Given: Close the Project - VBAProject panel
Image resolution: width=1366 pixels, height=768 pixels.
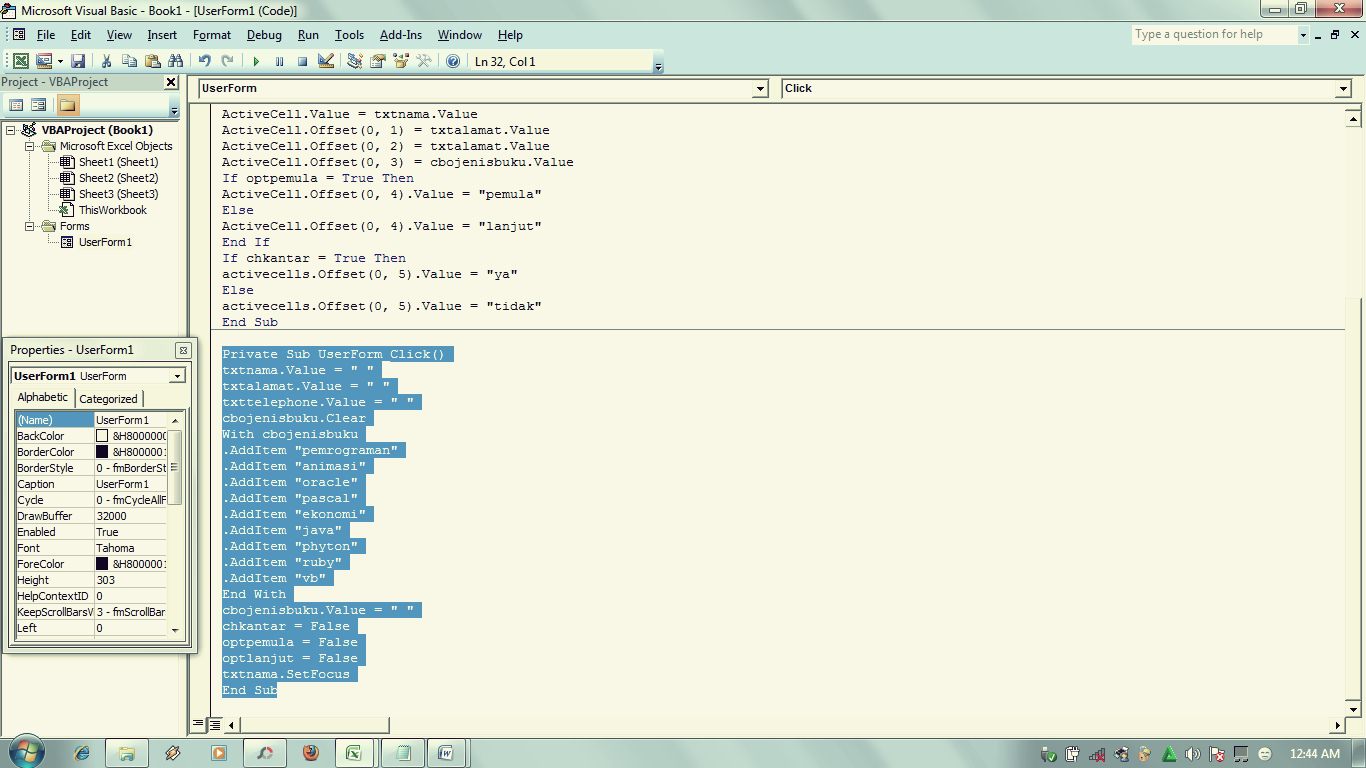Looking at the screenshot, I should pyautogui.click(x=171, y=82).
